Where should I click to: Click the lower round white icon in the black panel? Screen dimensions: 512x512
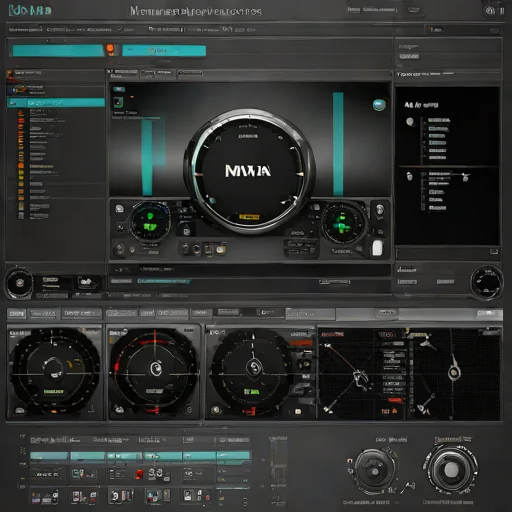pyautogui.click(x=410, y=176)
